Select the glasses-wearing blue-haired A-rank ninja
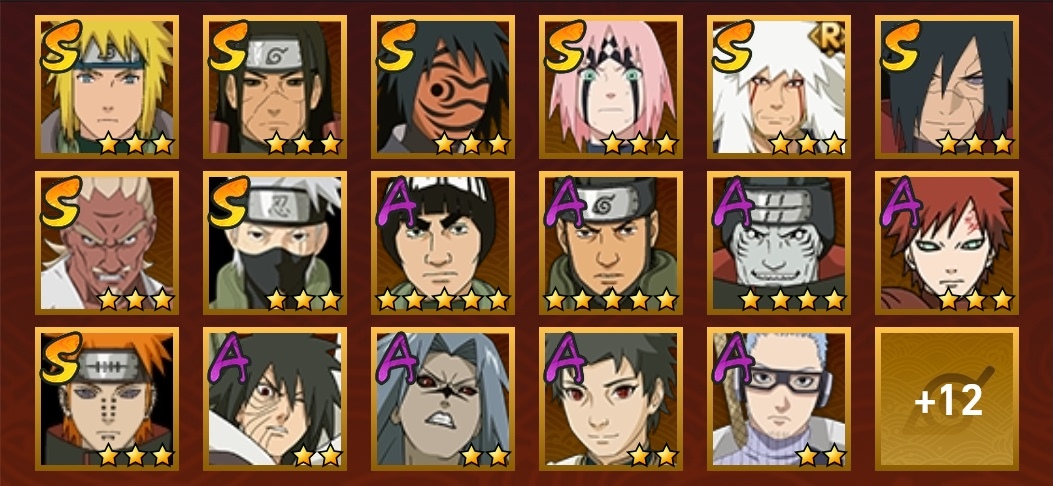 778,398
